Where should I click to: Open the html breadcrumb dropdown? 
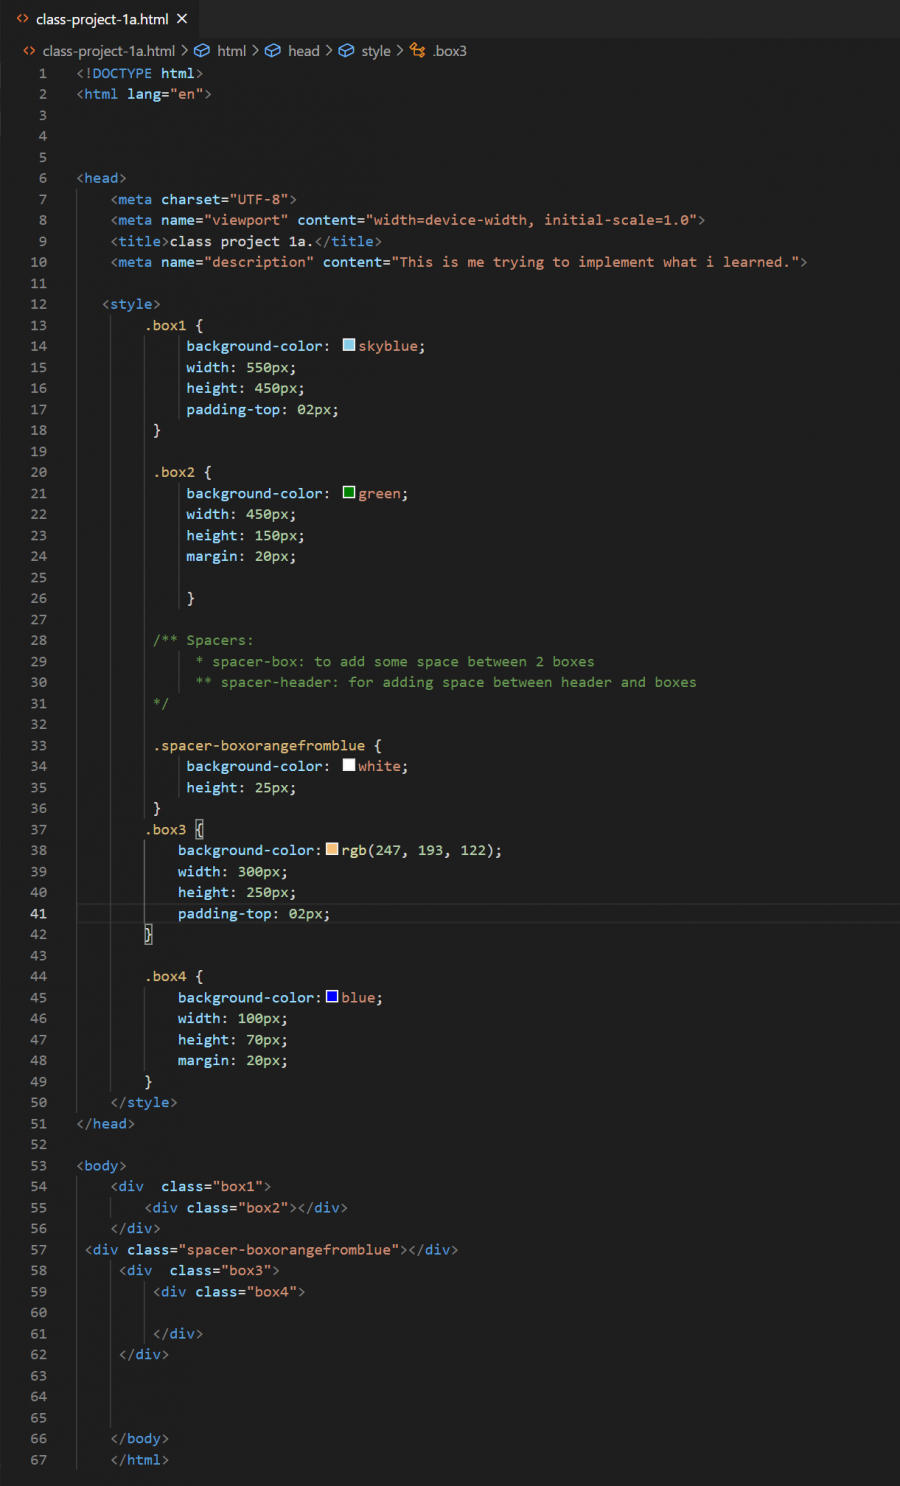pyautogui.click(x=231, y=51)
